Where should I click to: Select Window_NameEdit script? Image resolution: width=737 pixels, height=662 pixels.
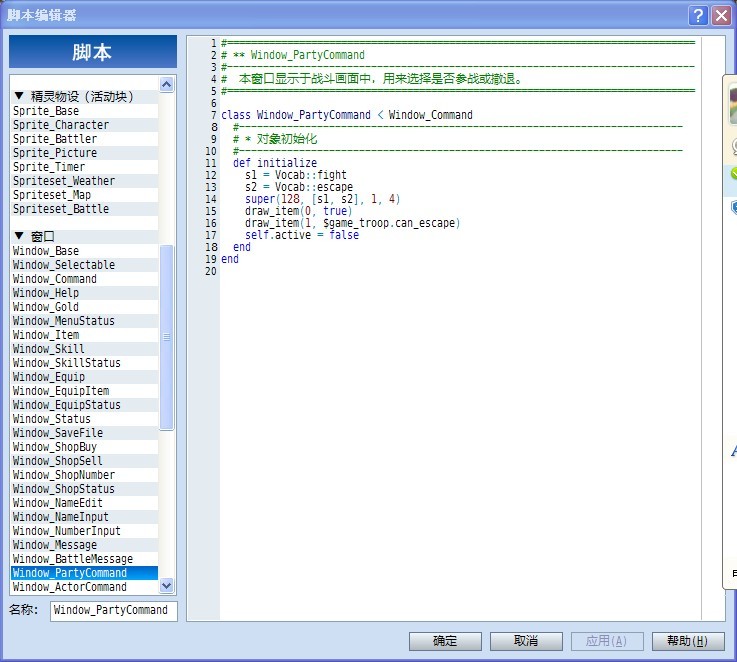[x=85, y=503]
